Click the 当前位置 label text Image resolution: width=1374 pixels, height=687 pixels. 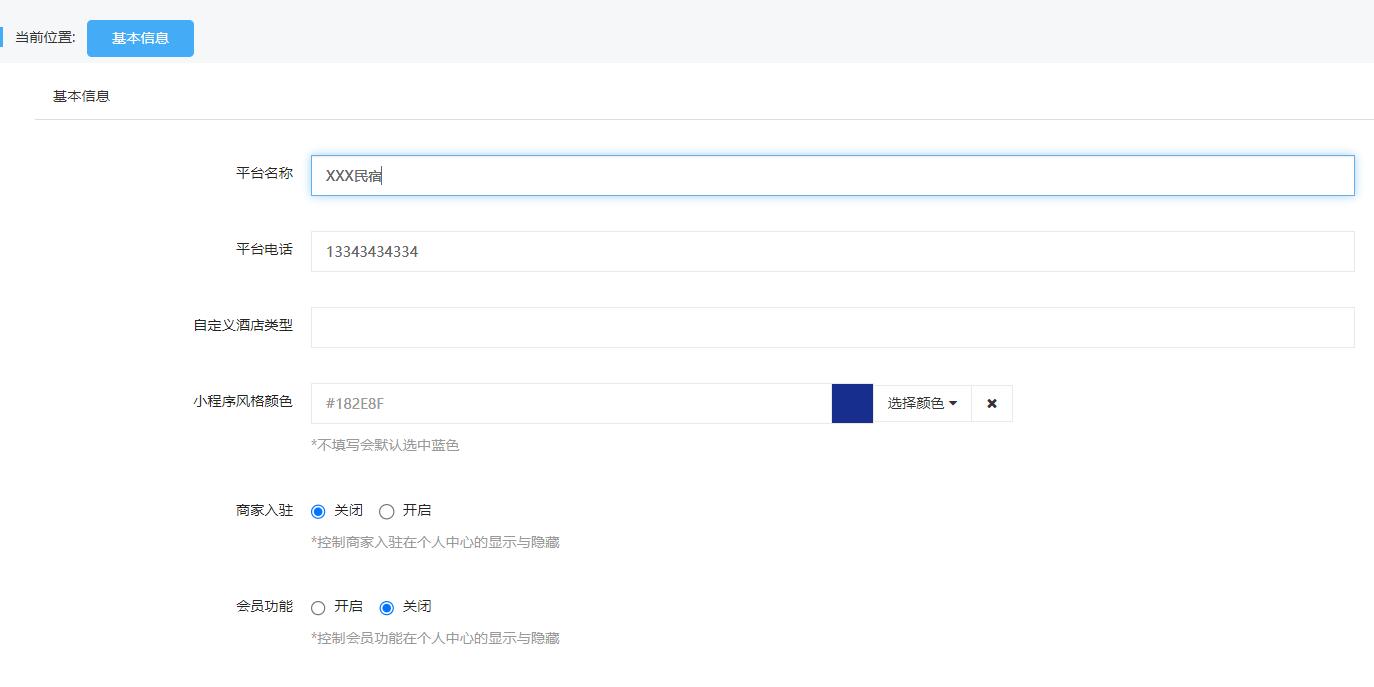point(45,38)
